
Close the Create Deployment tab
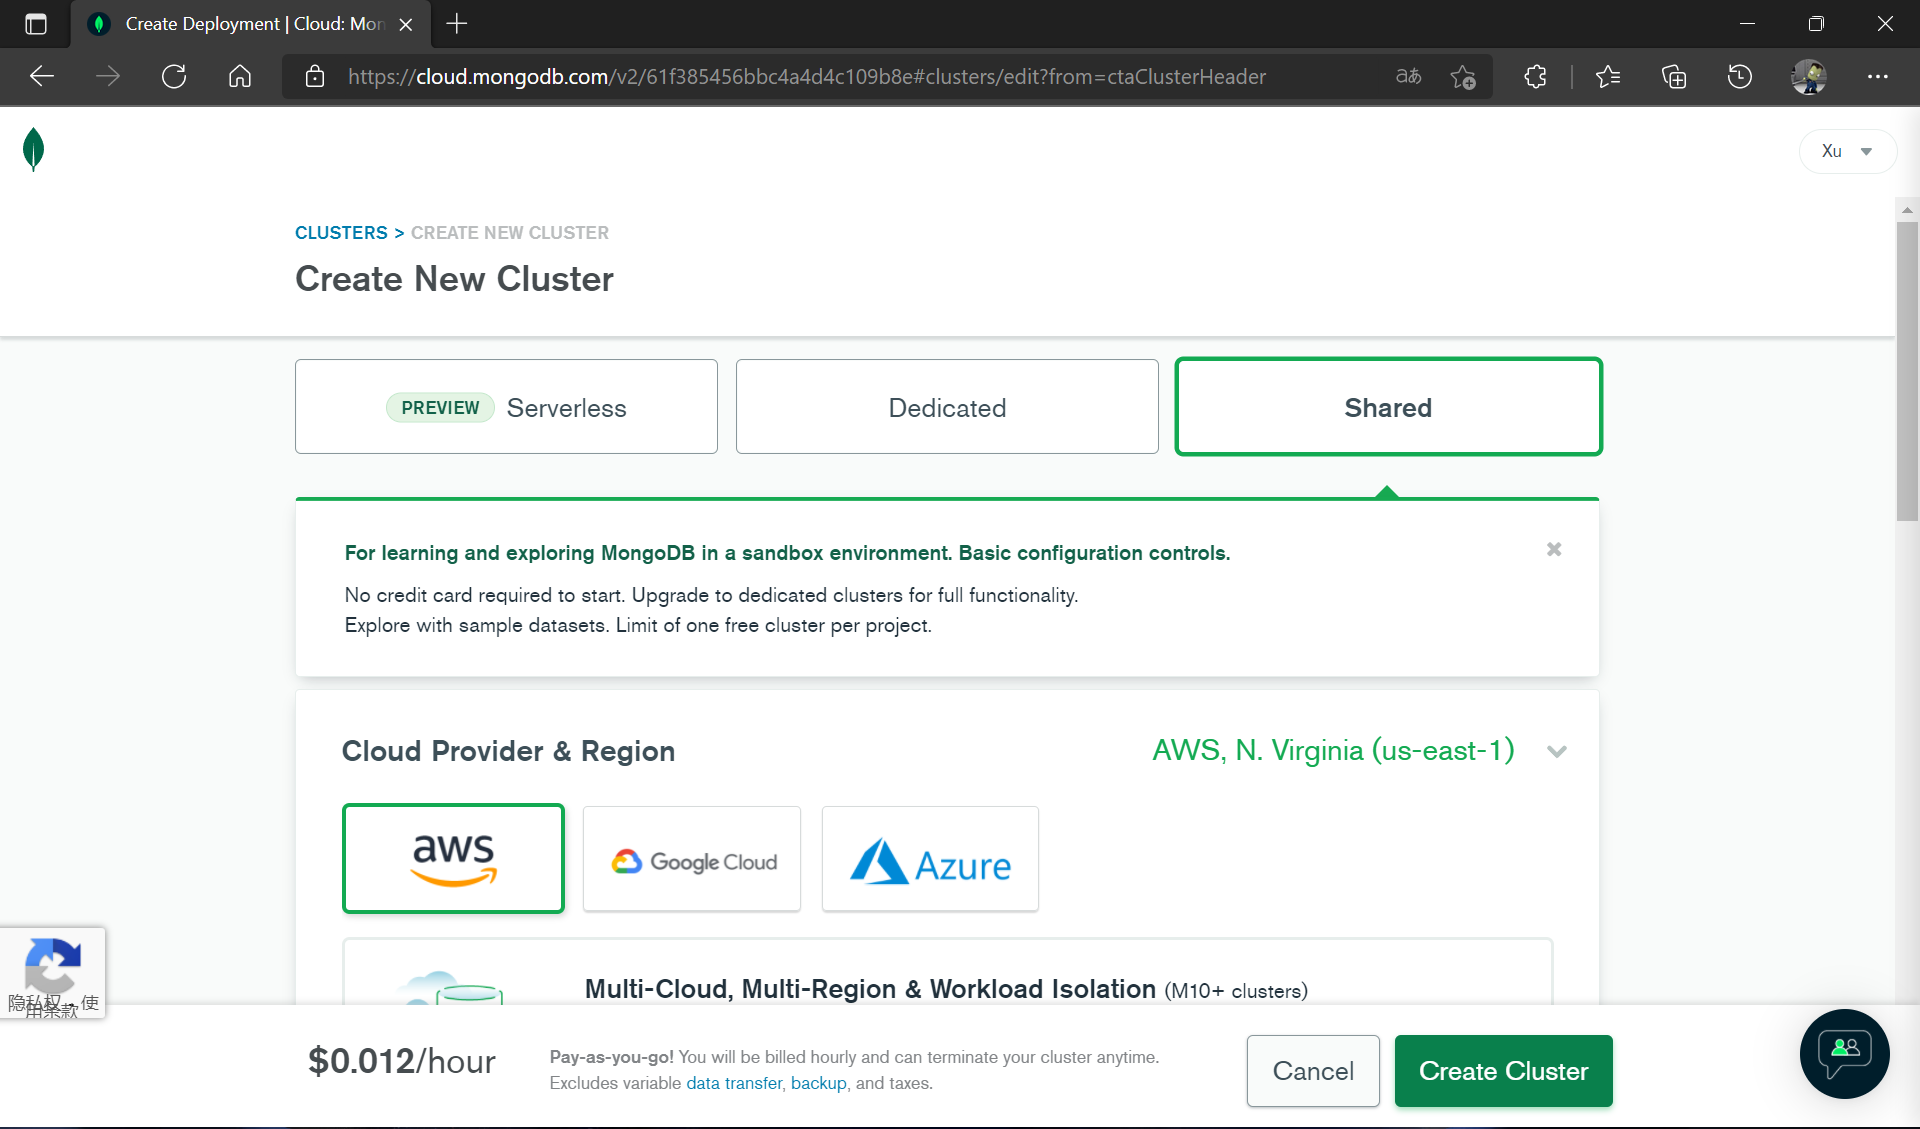(x=406, y=24)
